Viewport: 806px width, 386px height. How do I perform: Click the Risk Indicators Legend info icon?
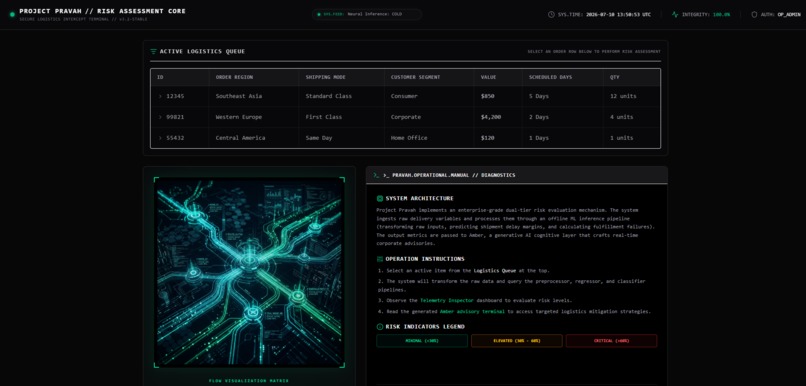click(380, 327)
